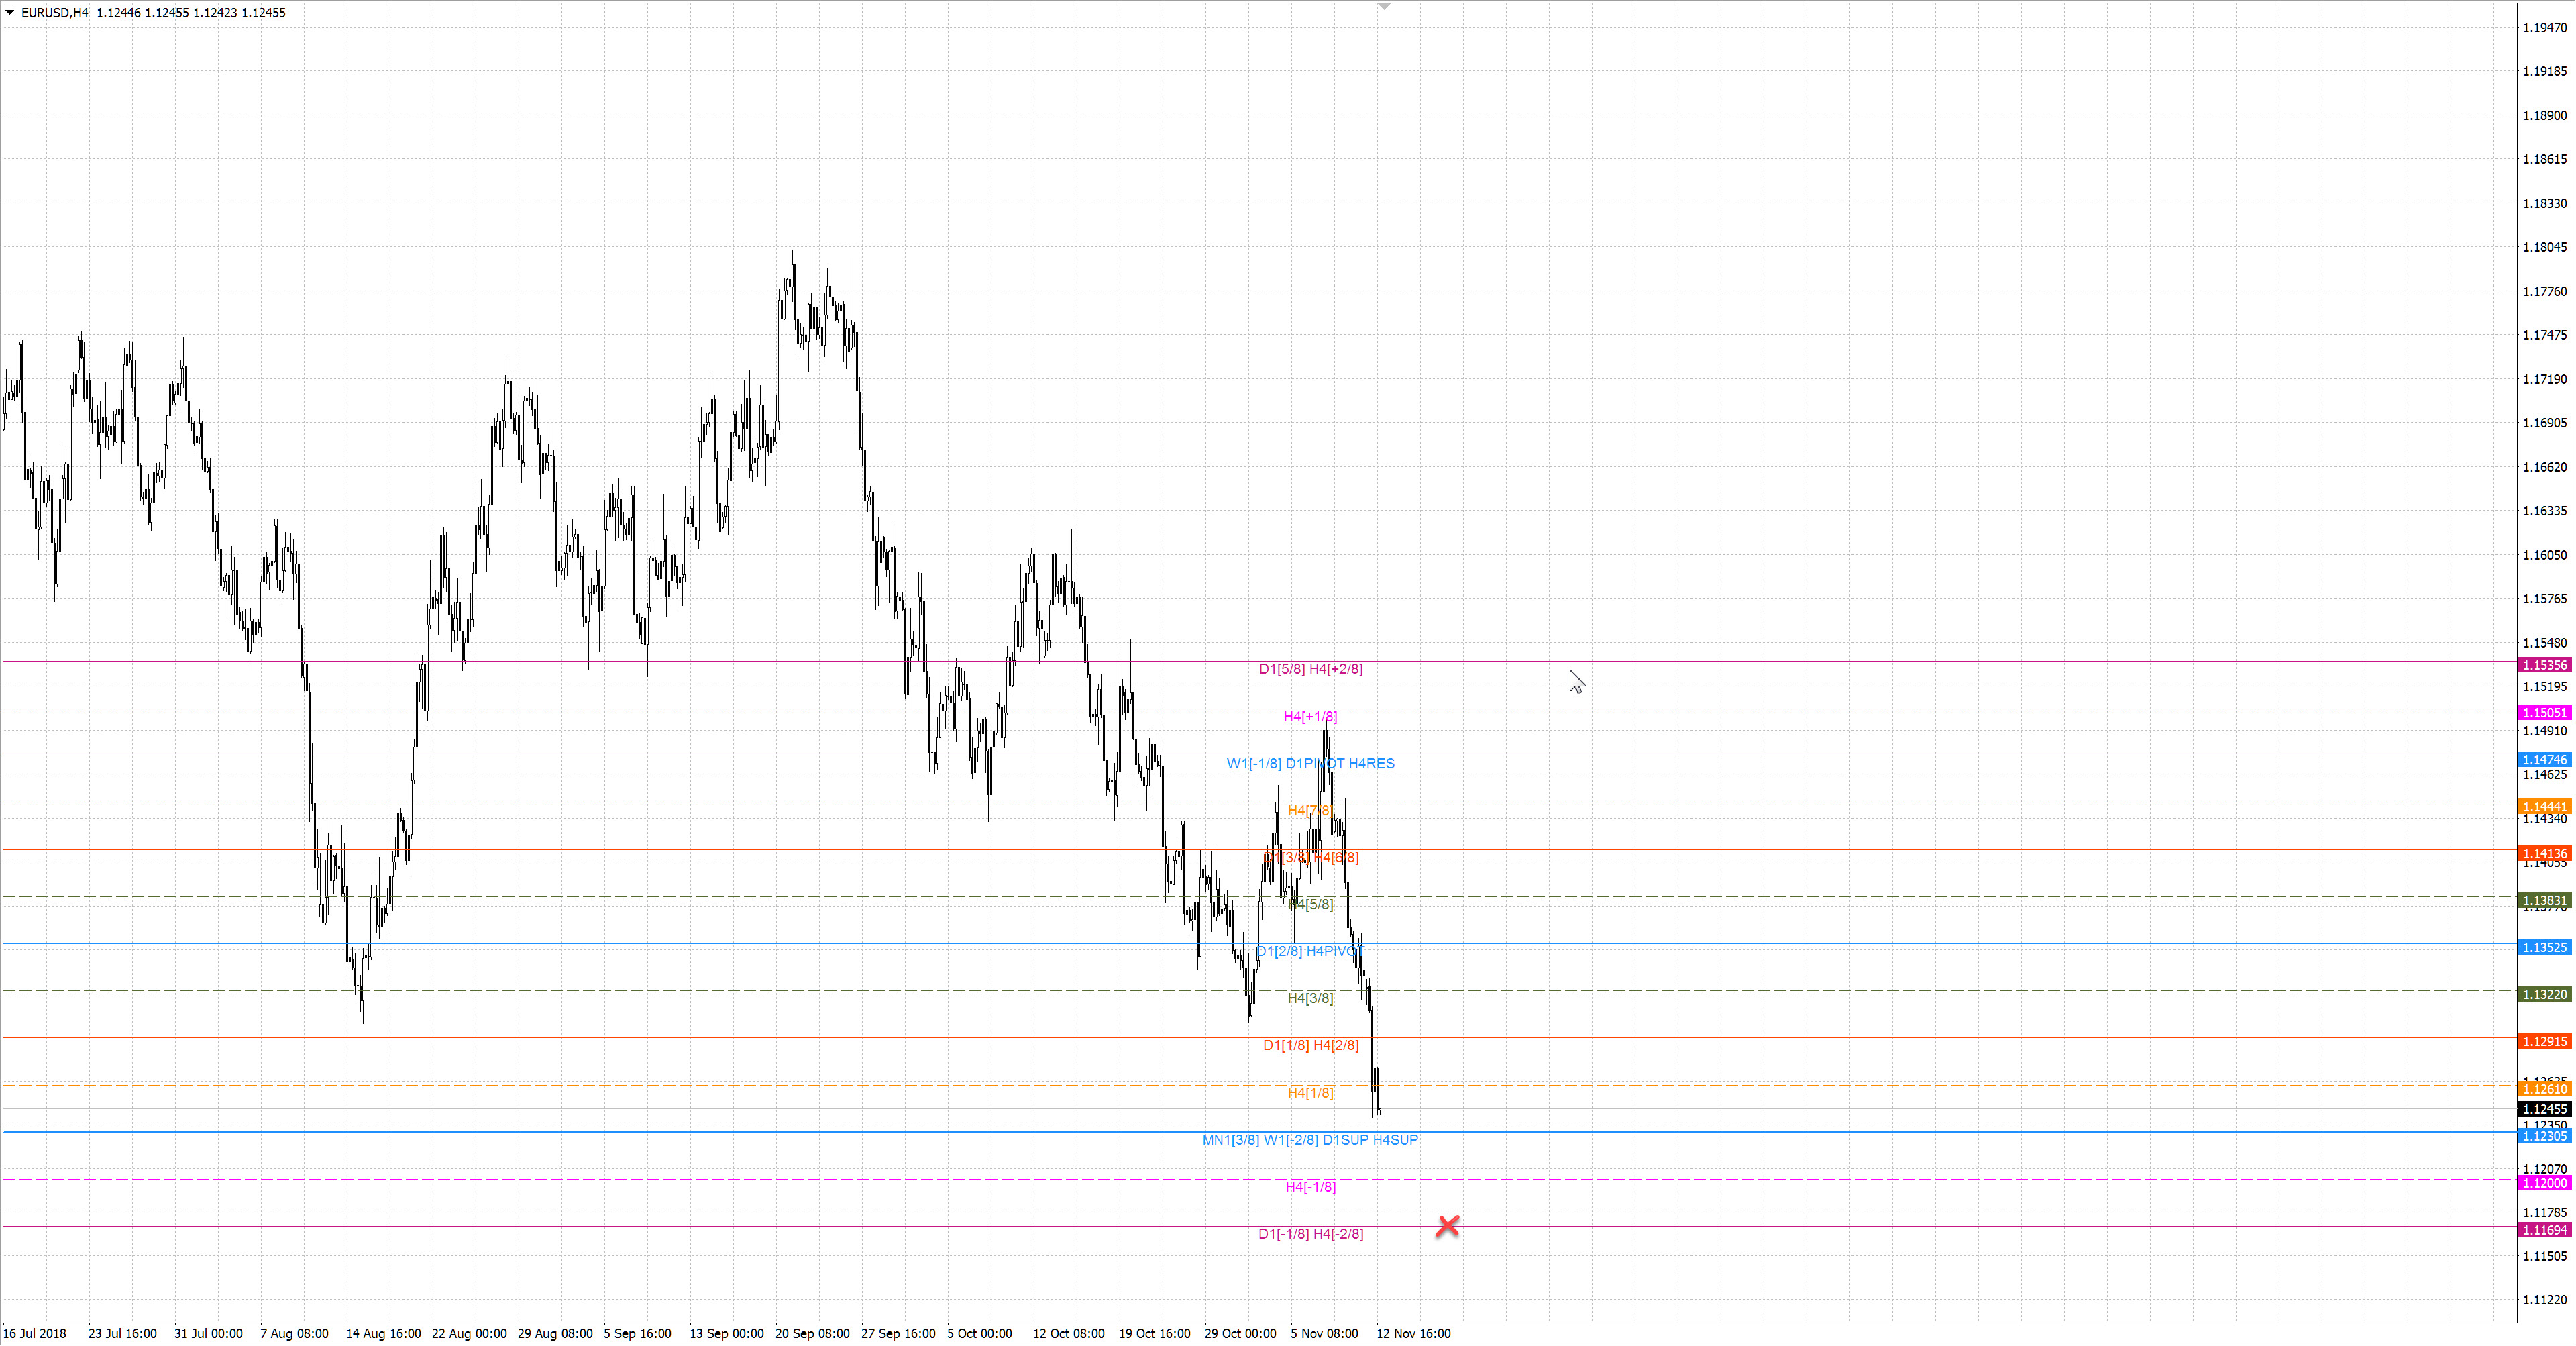Select the magenta 1.12000 price tag
Viewport: 2576px width, 1346px height.
coord(2544,1183)
